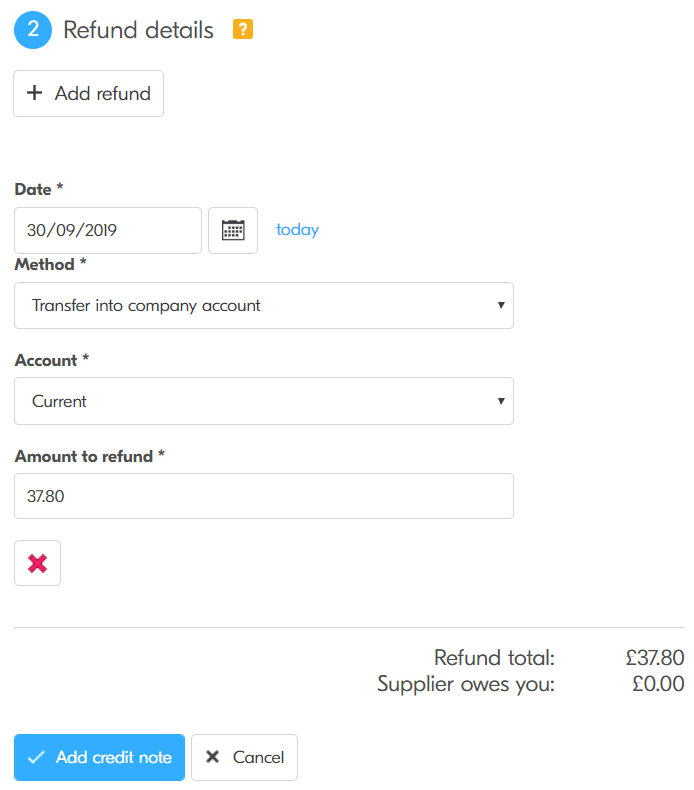The height and width of the screenshot is (790, 694).
Task: Set the date using the today link
Action: [x=297, y=230]
